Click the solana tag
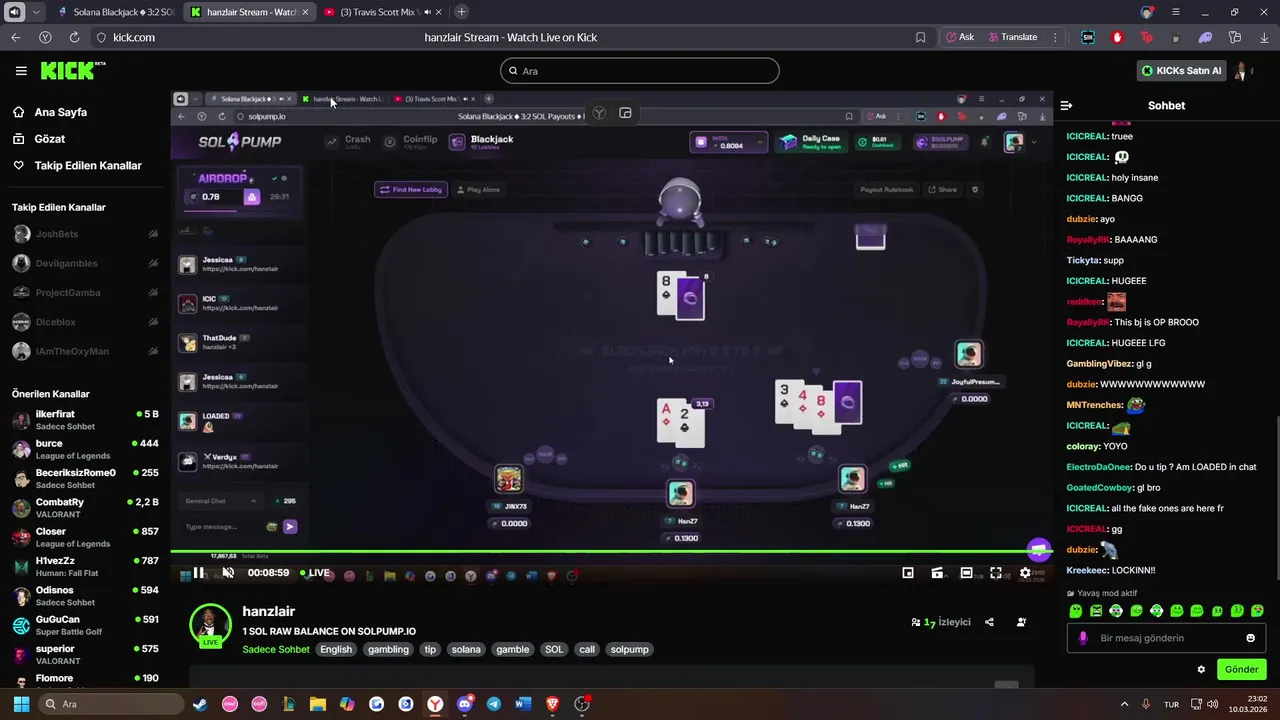Viewport: 1280px width, 720px height. [466, 649]
